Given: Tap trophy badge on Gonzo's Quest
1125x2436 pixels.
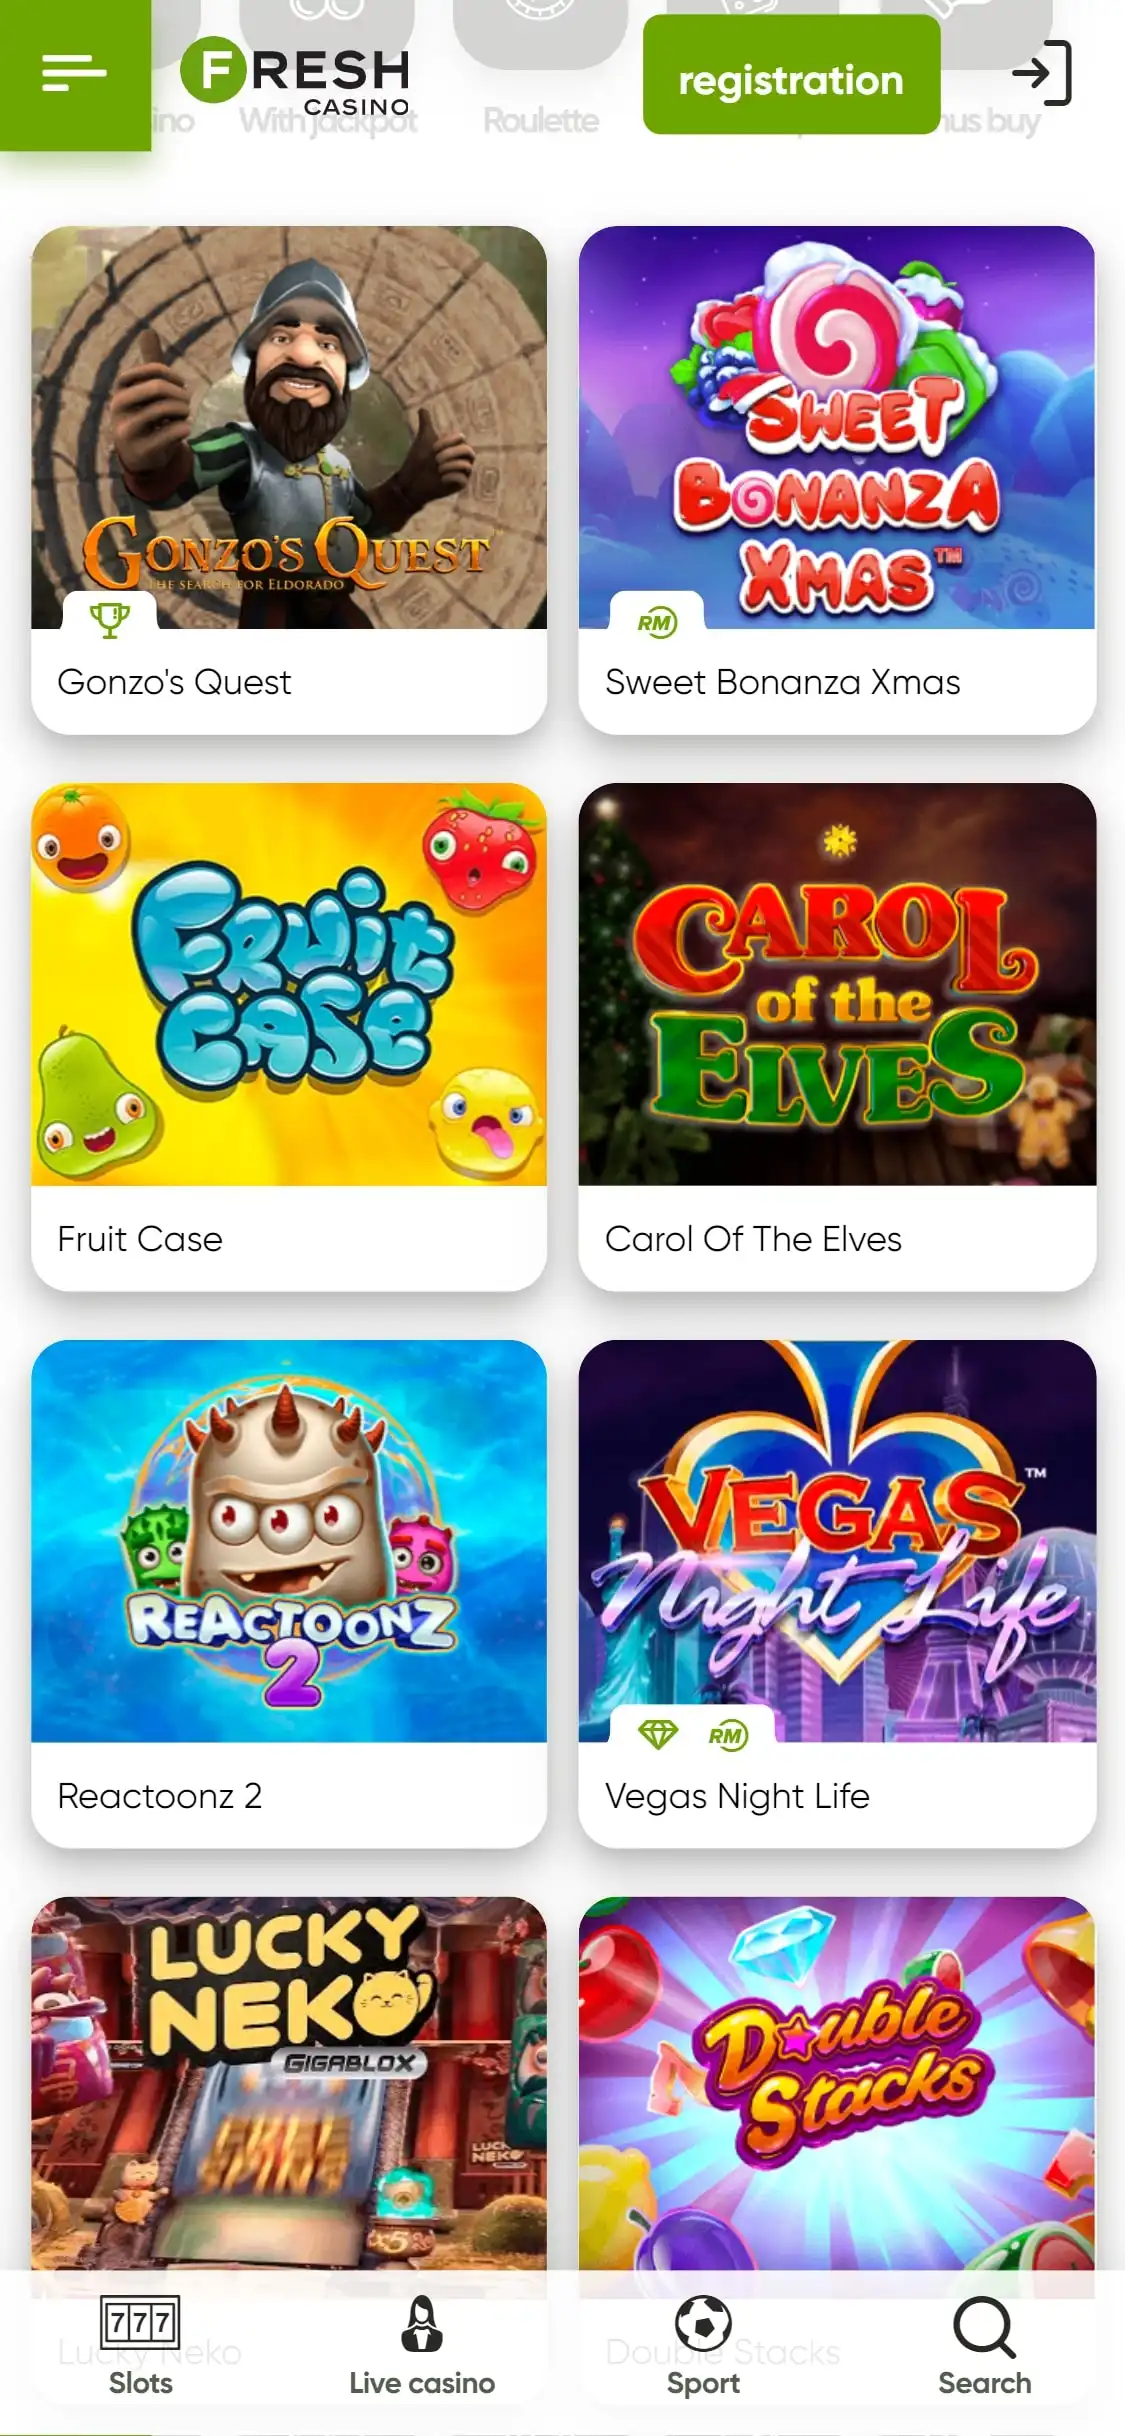Looking at the screenshot, I should pyautogui.click(x=110, y=621).
